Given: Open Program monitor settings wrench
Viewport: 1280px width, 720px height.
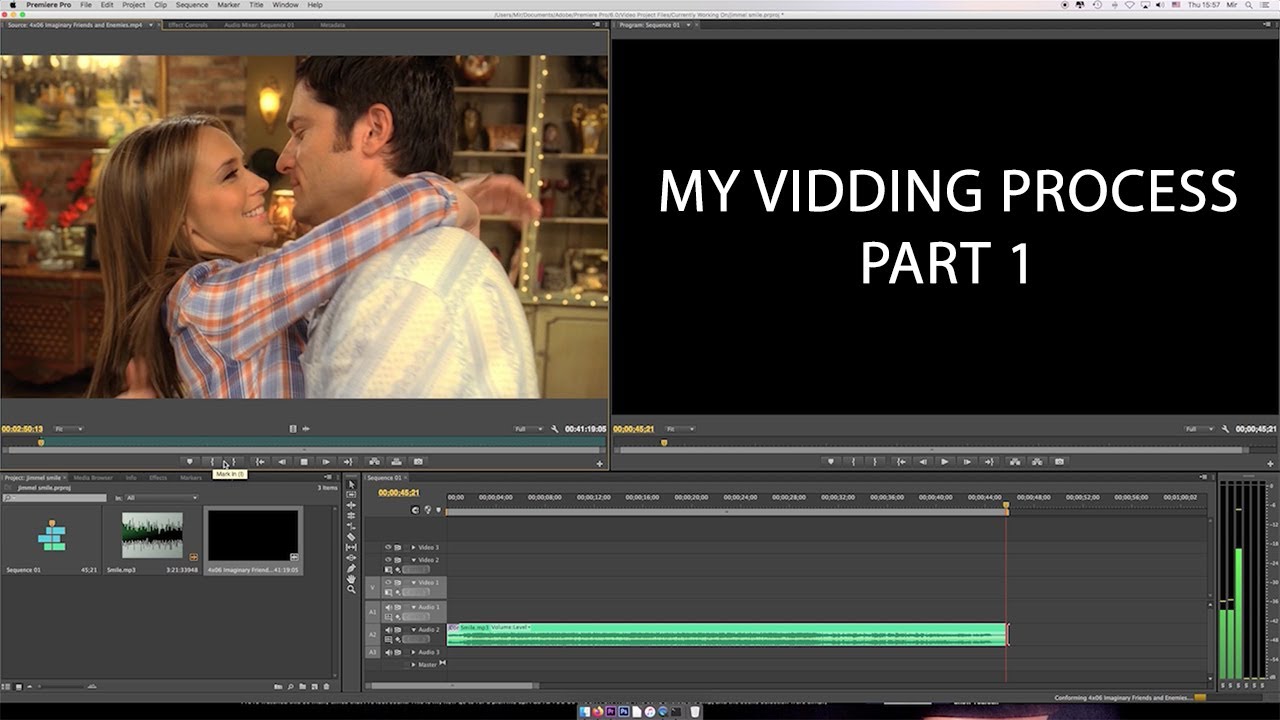Looking at the screenshot, I should coord(1226,429).
